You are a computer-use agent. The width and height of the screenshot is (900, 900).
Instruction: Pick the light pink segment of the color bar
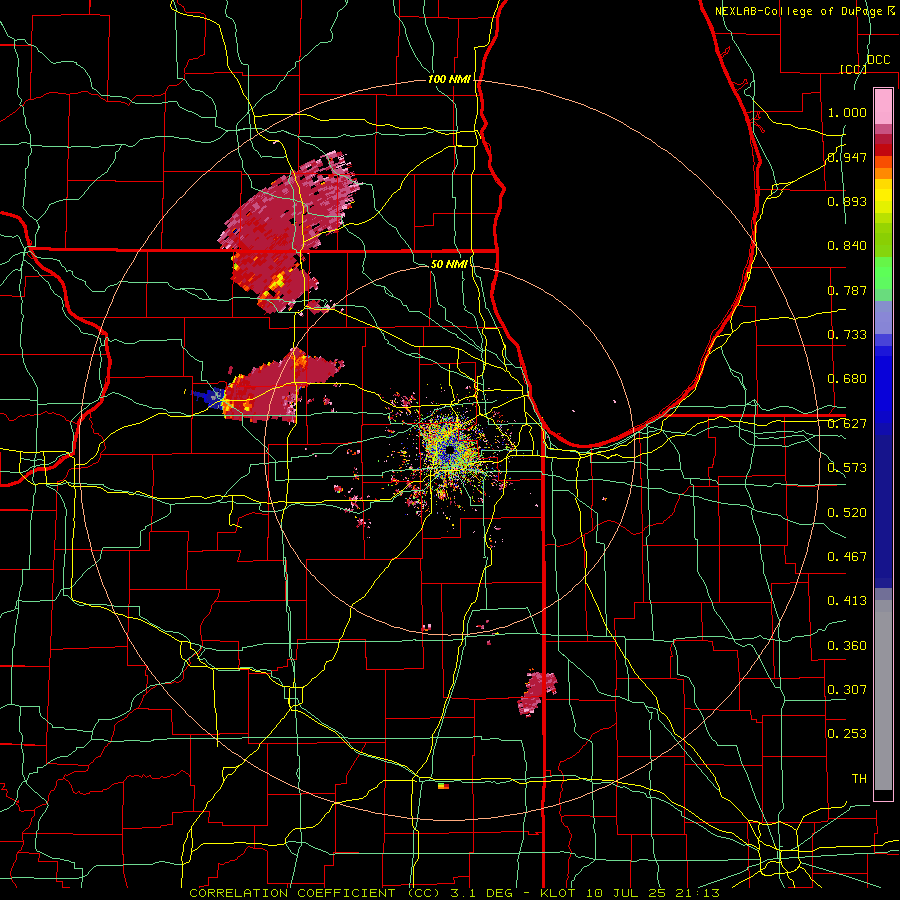point(883,106)
